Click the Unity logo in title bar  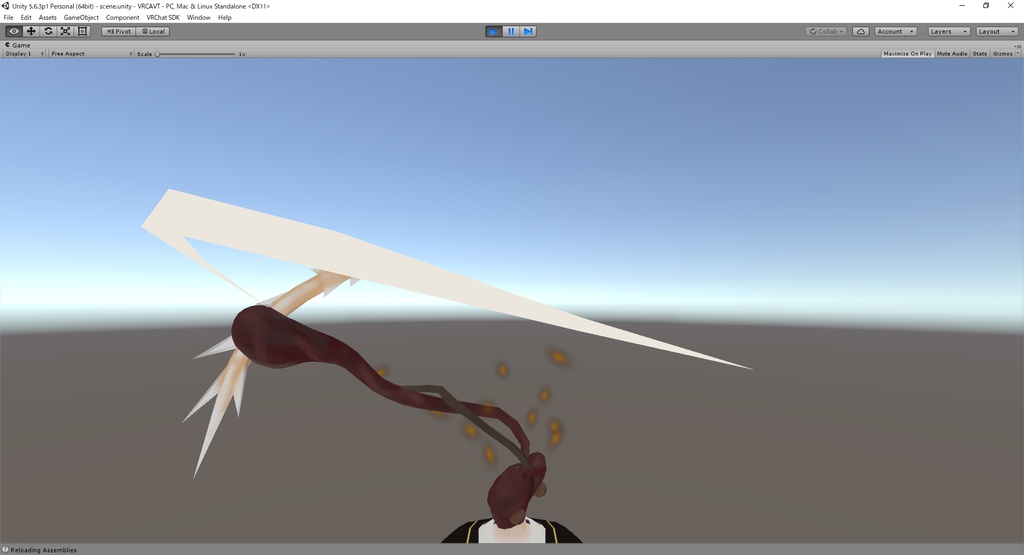pos(6,6)
